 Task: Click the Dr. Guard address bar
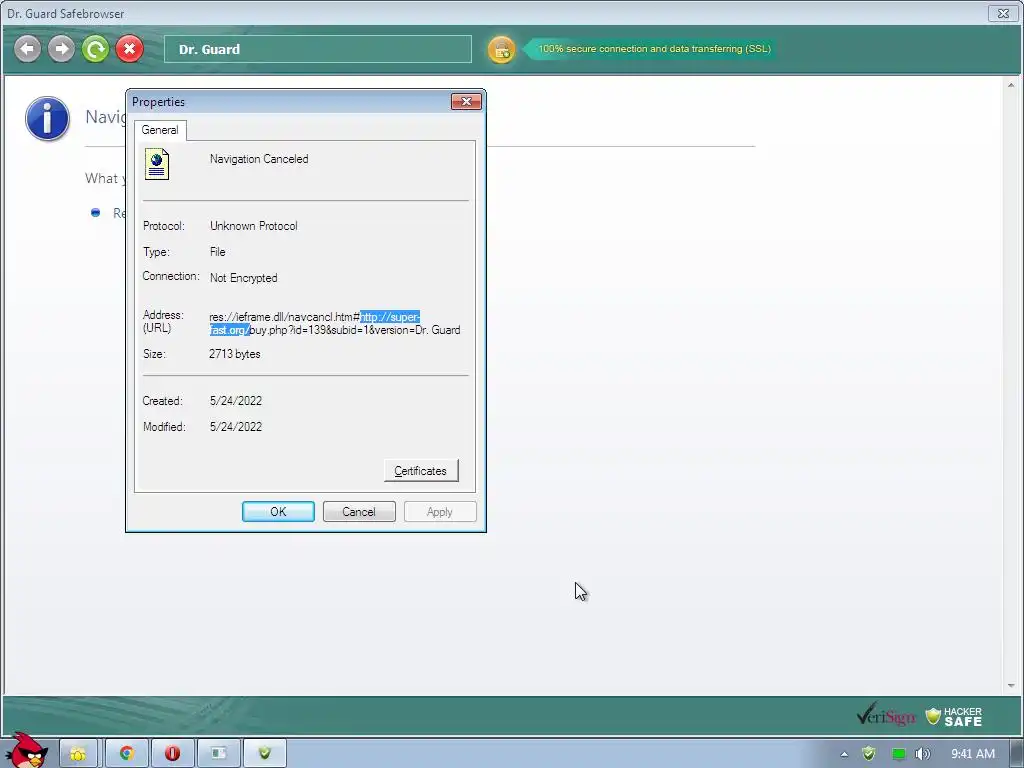pyautogui.click(x=317, y=49)
